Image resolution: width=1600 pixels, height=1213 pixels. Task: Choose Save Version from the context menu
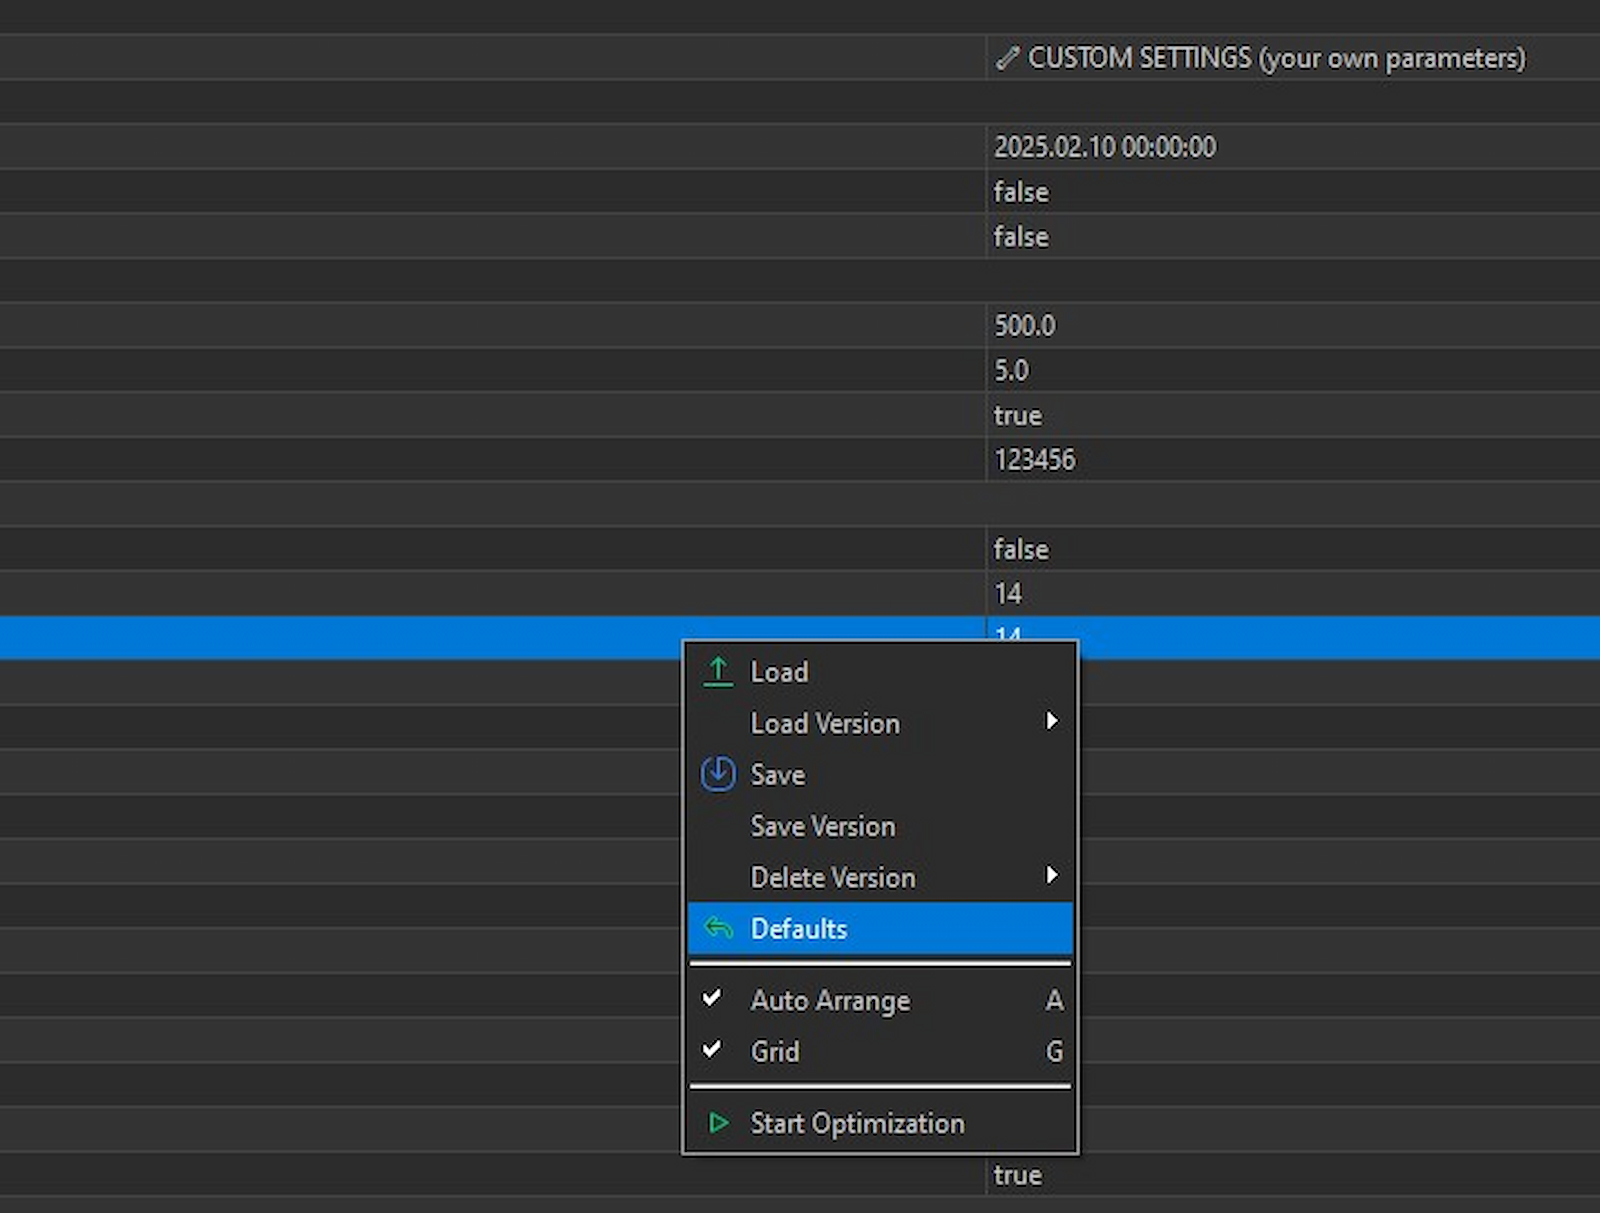tap(823, 826)
